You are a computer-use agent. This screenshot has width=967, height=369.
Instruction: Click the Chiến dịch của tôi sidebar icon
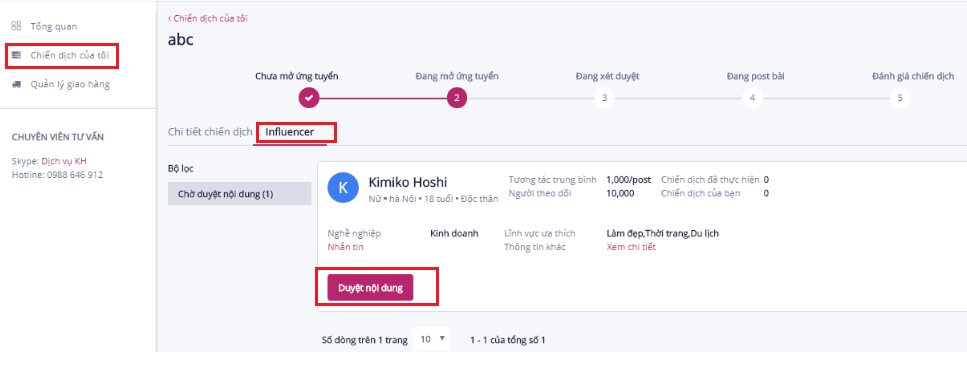17,55
